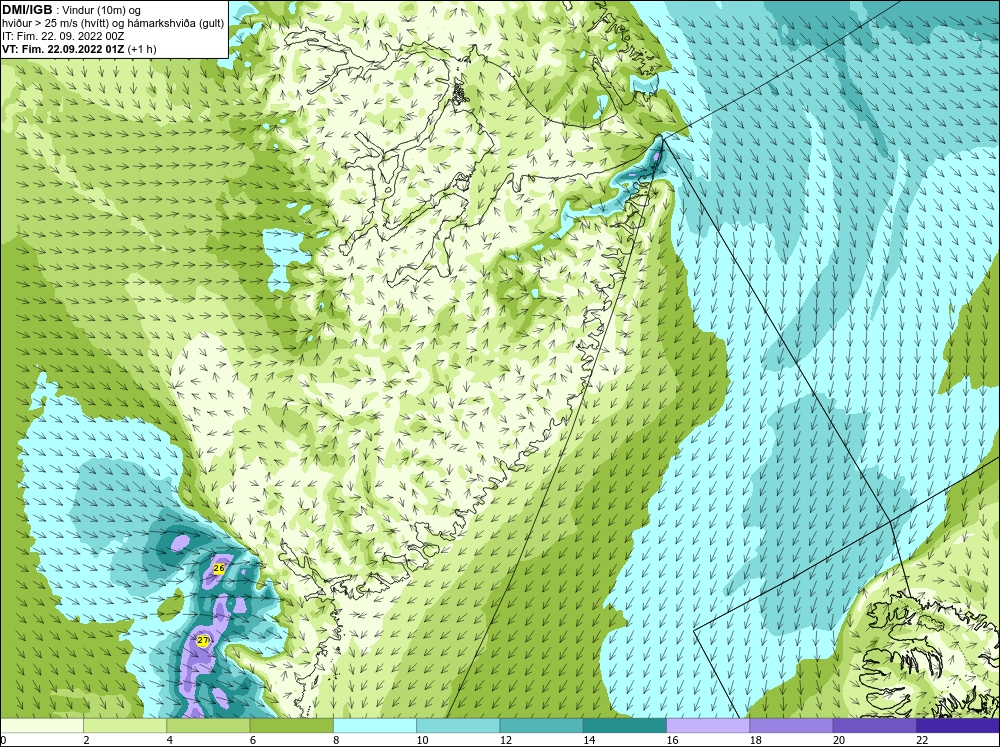1000x747 pixels.
Task: Click the legend value label 16
Action: [672, 740]
